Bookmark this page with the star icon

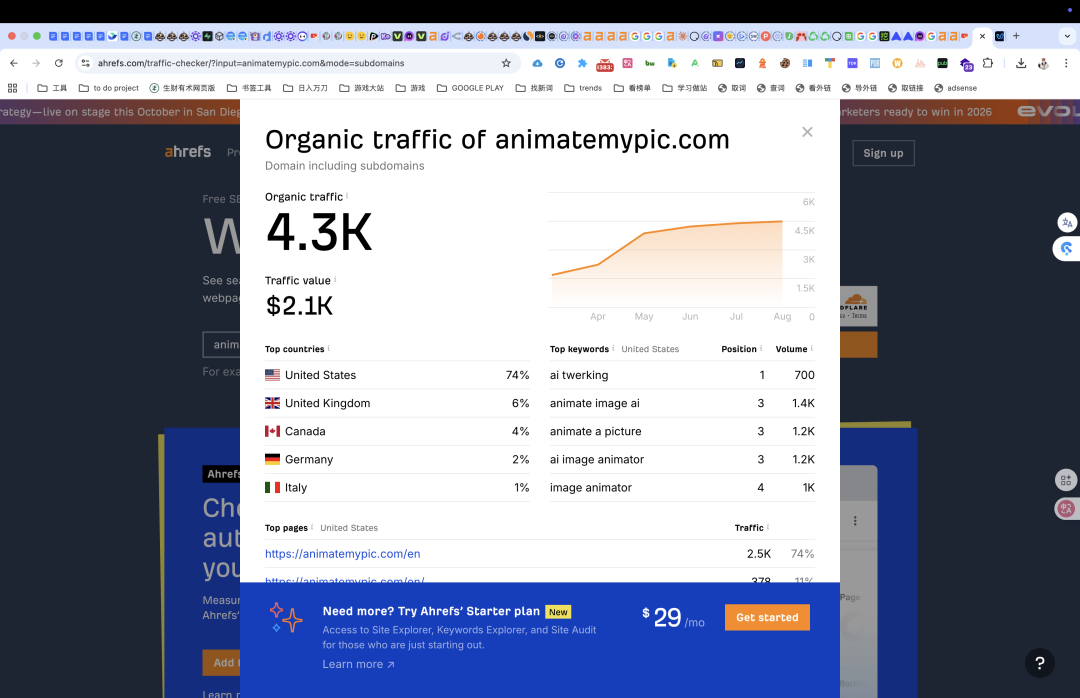tap(506, 63)
